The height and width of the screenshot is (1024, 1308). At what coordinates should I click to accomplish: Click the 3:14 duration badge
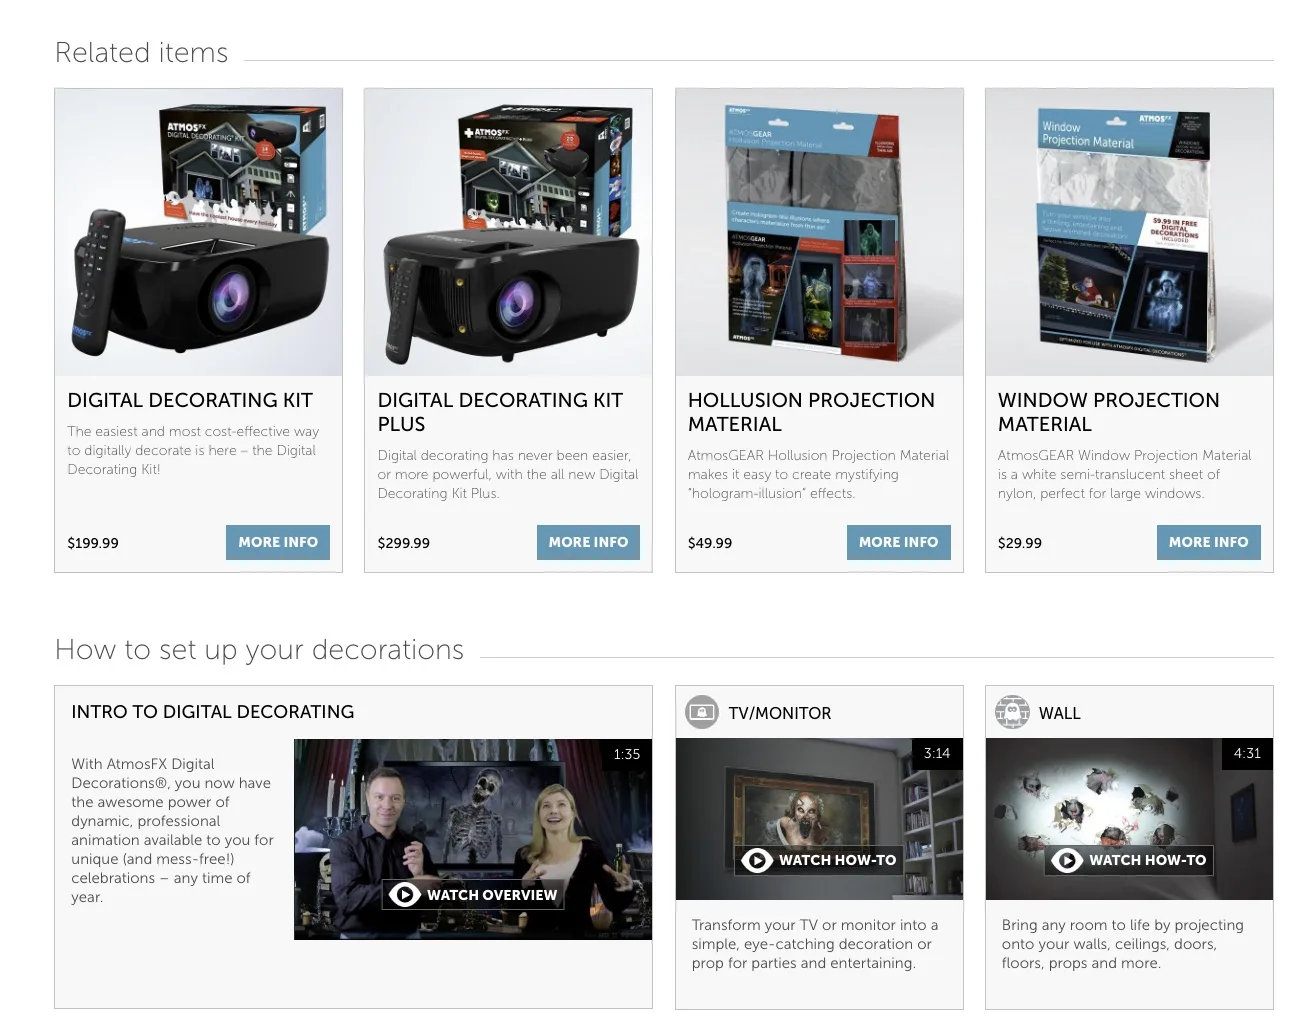click(x=937, y=753)
